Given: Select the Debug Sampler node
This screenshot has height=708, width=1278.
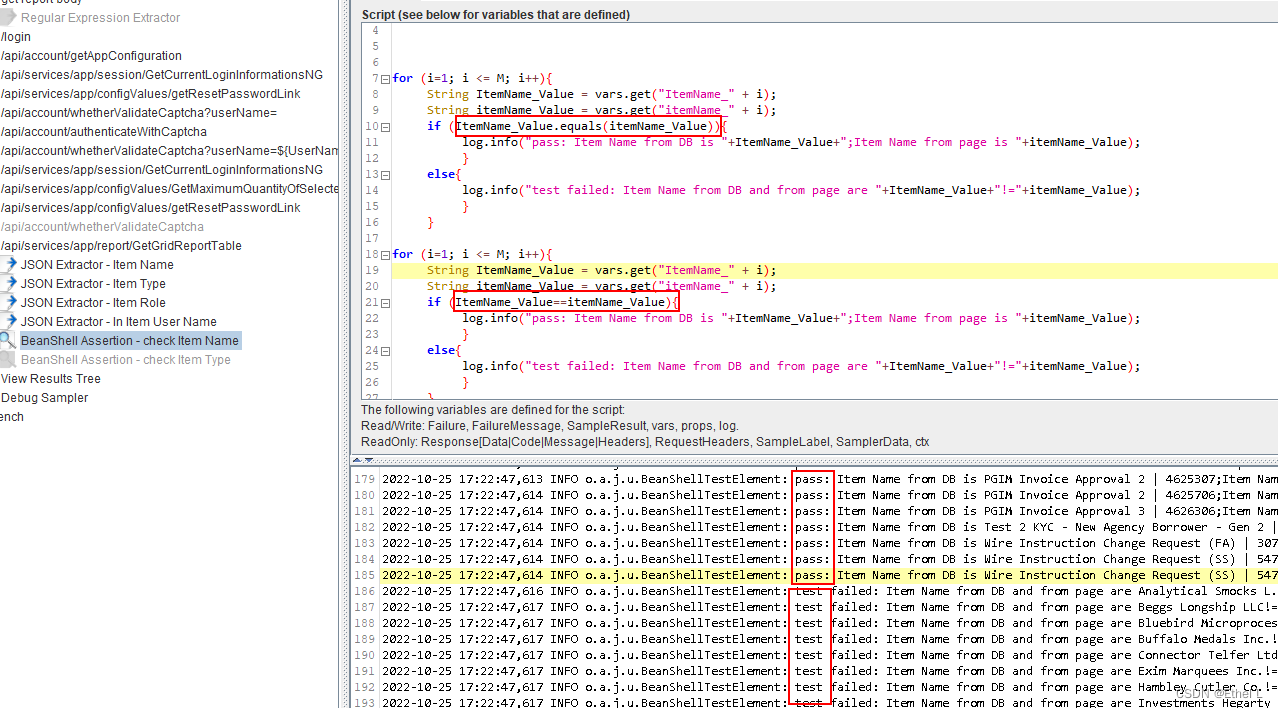Looking at the screenshot, I should (44, 397).
